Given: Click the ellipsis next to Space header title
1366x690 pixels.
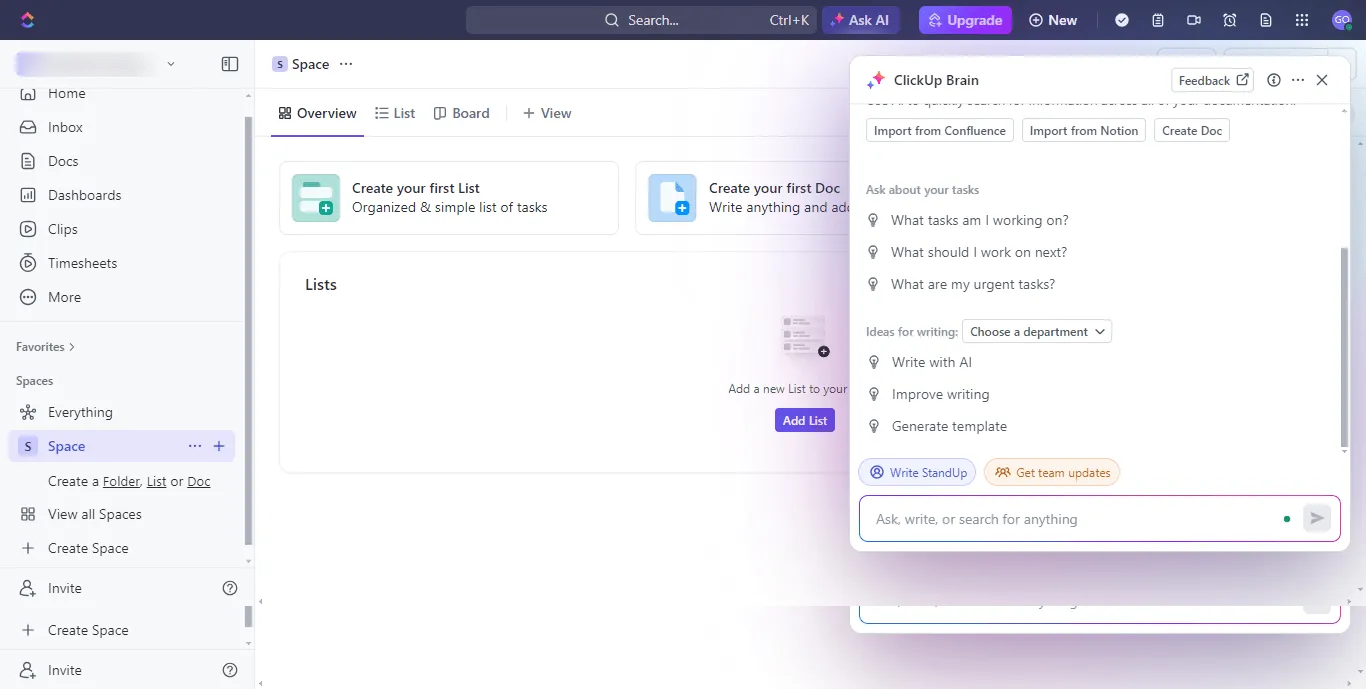Looking at the screenshot, I should (x=346, y=64).
